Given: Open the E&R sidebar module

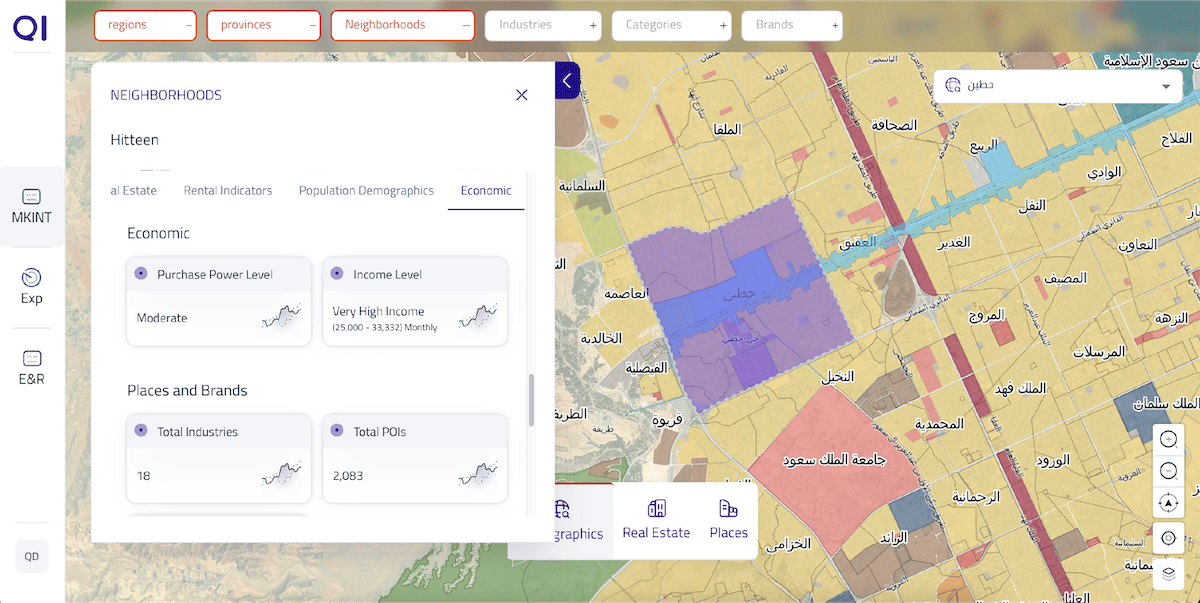Looking at the screenshot, I should pos(31,366).
